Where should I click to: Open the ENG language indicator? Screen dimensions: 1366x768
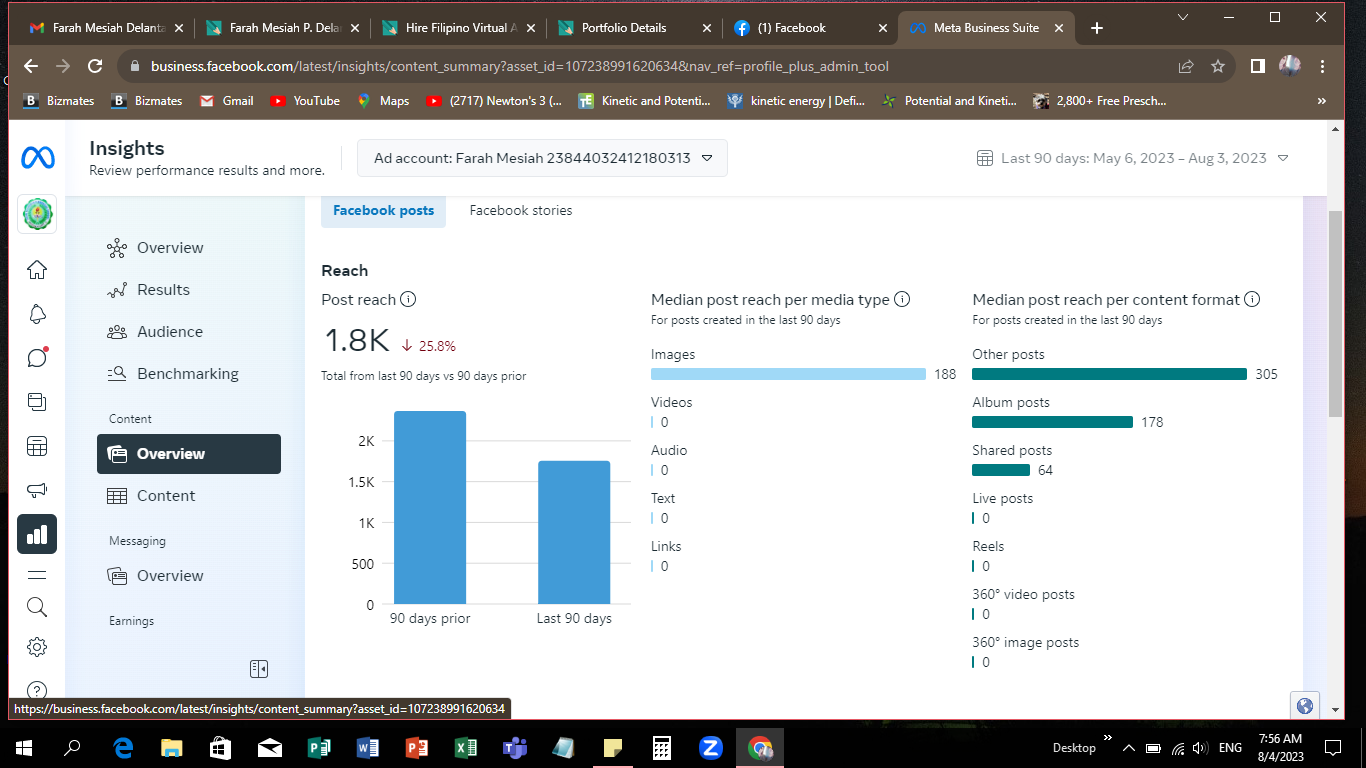click(x=1230, y=748)
